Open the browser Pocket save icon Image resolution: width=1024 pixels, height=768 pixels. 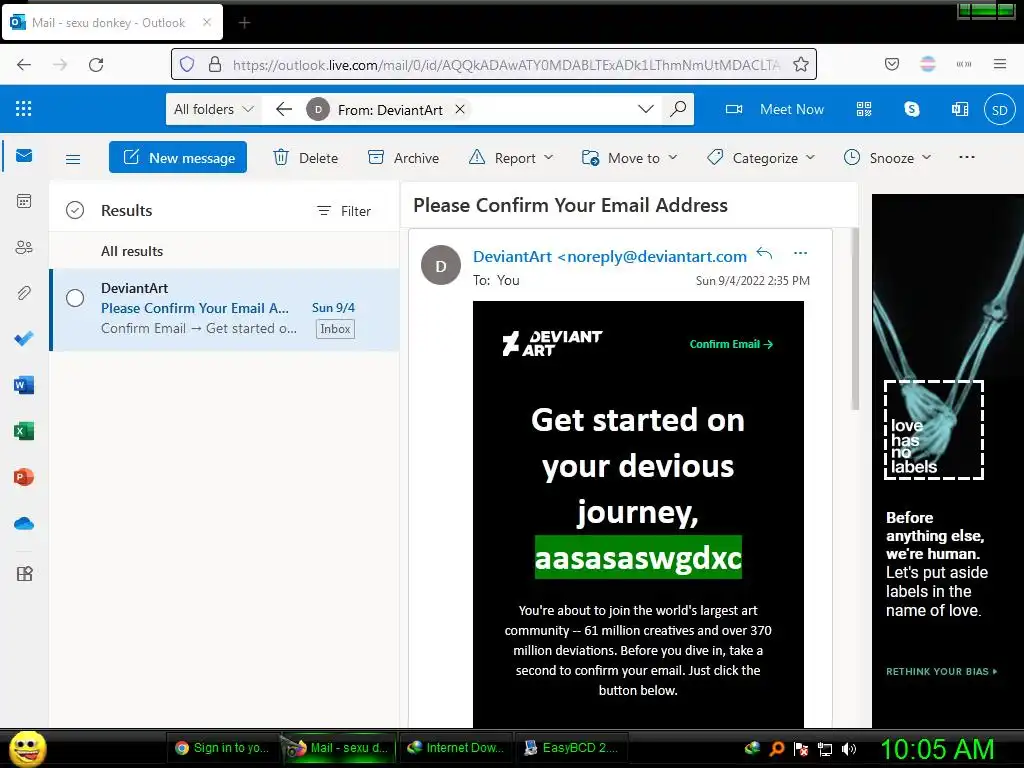click(892, 64)
